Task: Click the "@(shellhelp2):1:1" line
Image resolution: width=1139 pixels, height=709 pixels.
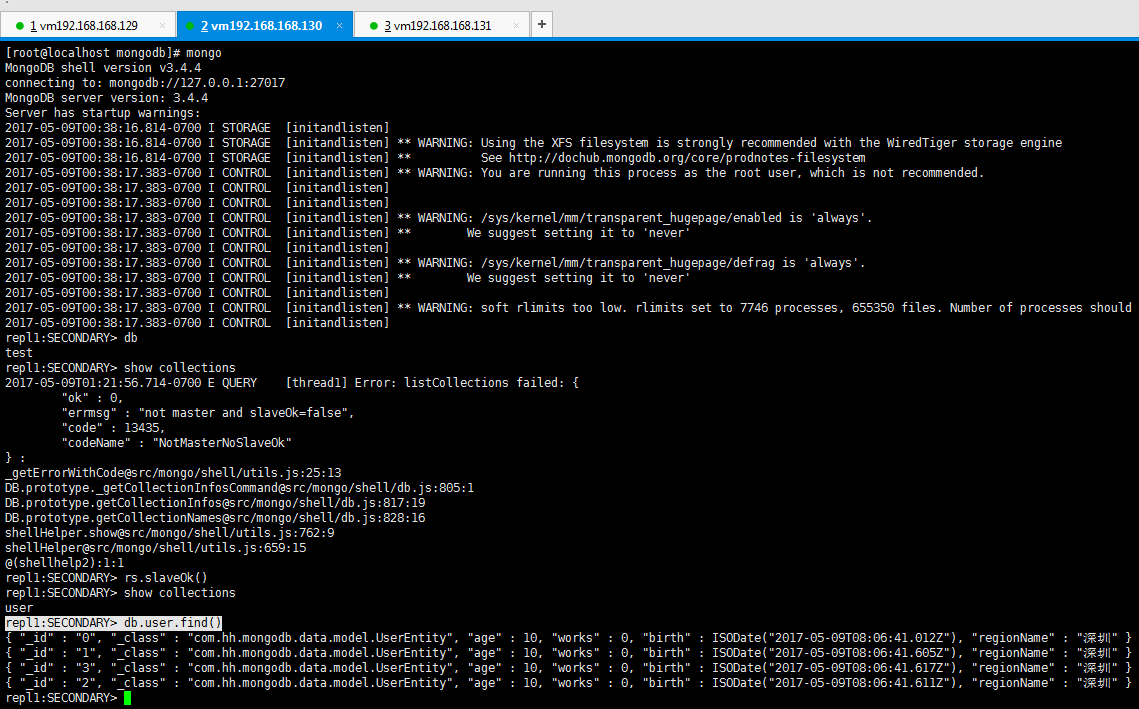Action: pyautogui.click(x=65, y=563)
